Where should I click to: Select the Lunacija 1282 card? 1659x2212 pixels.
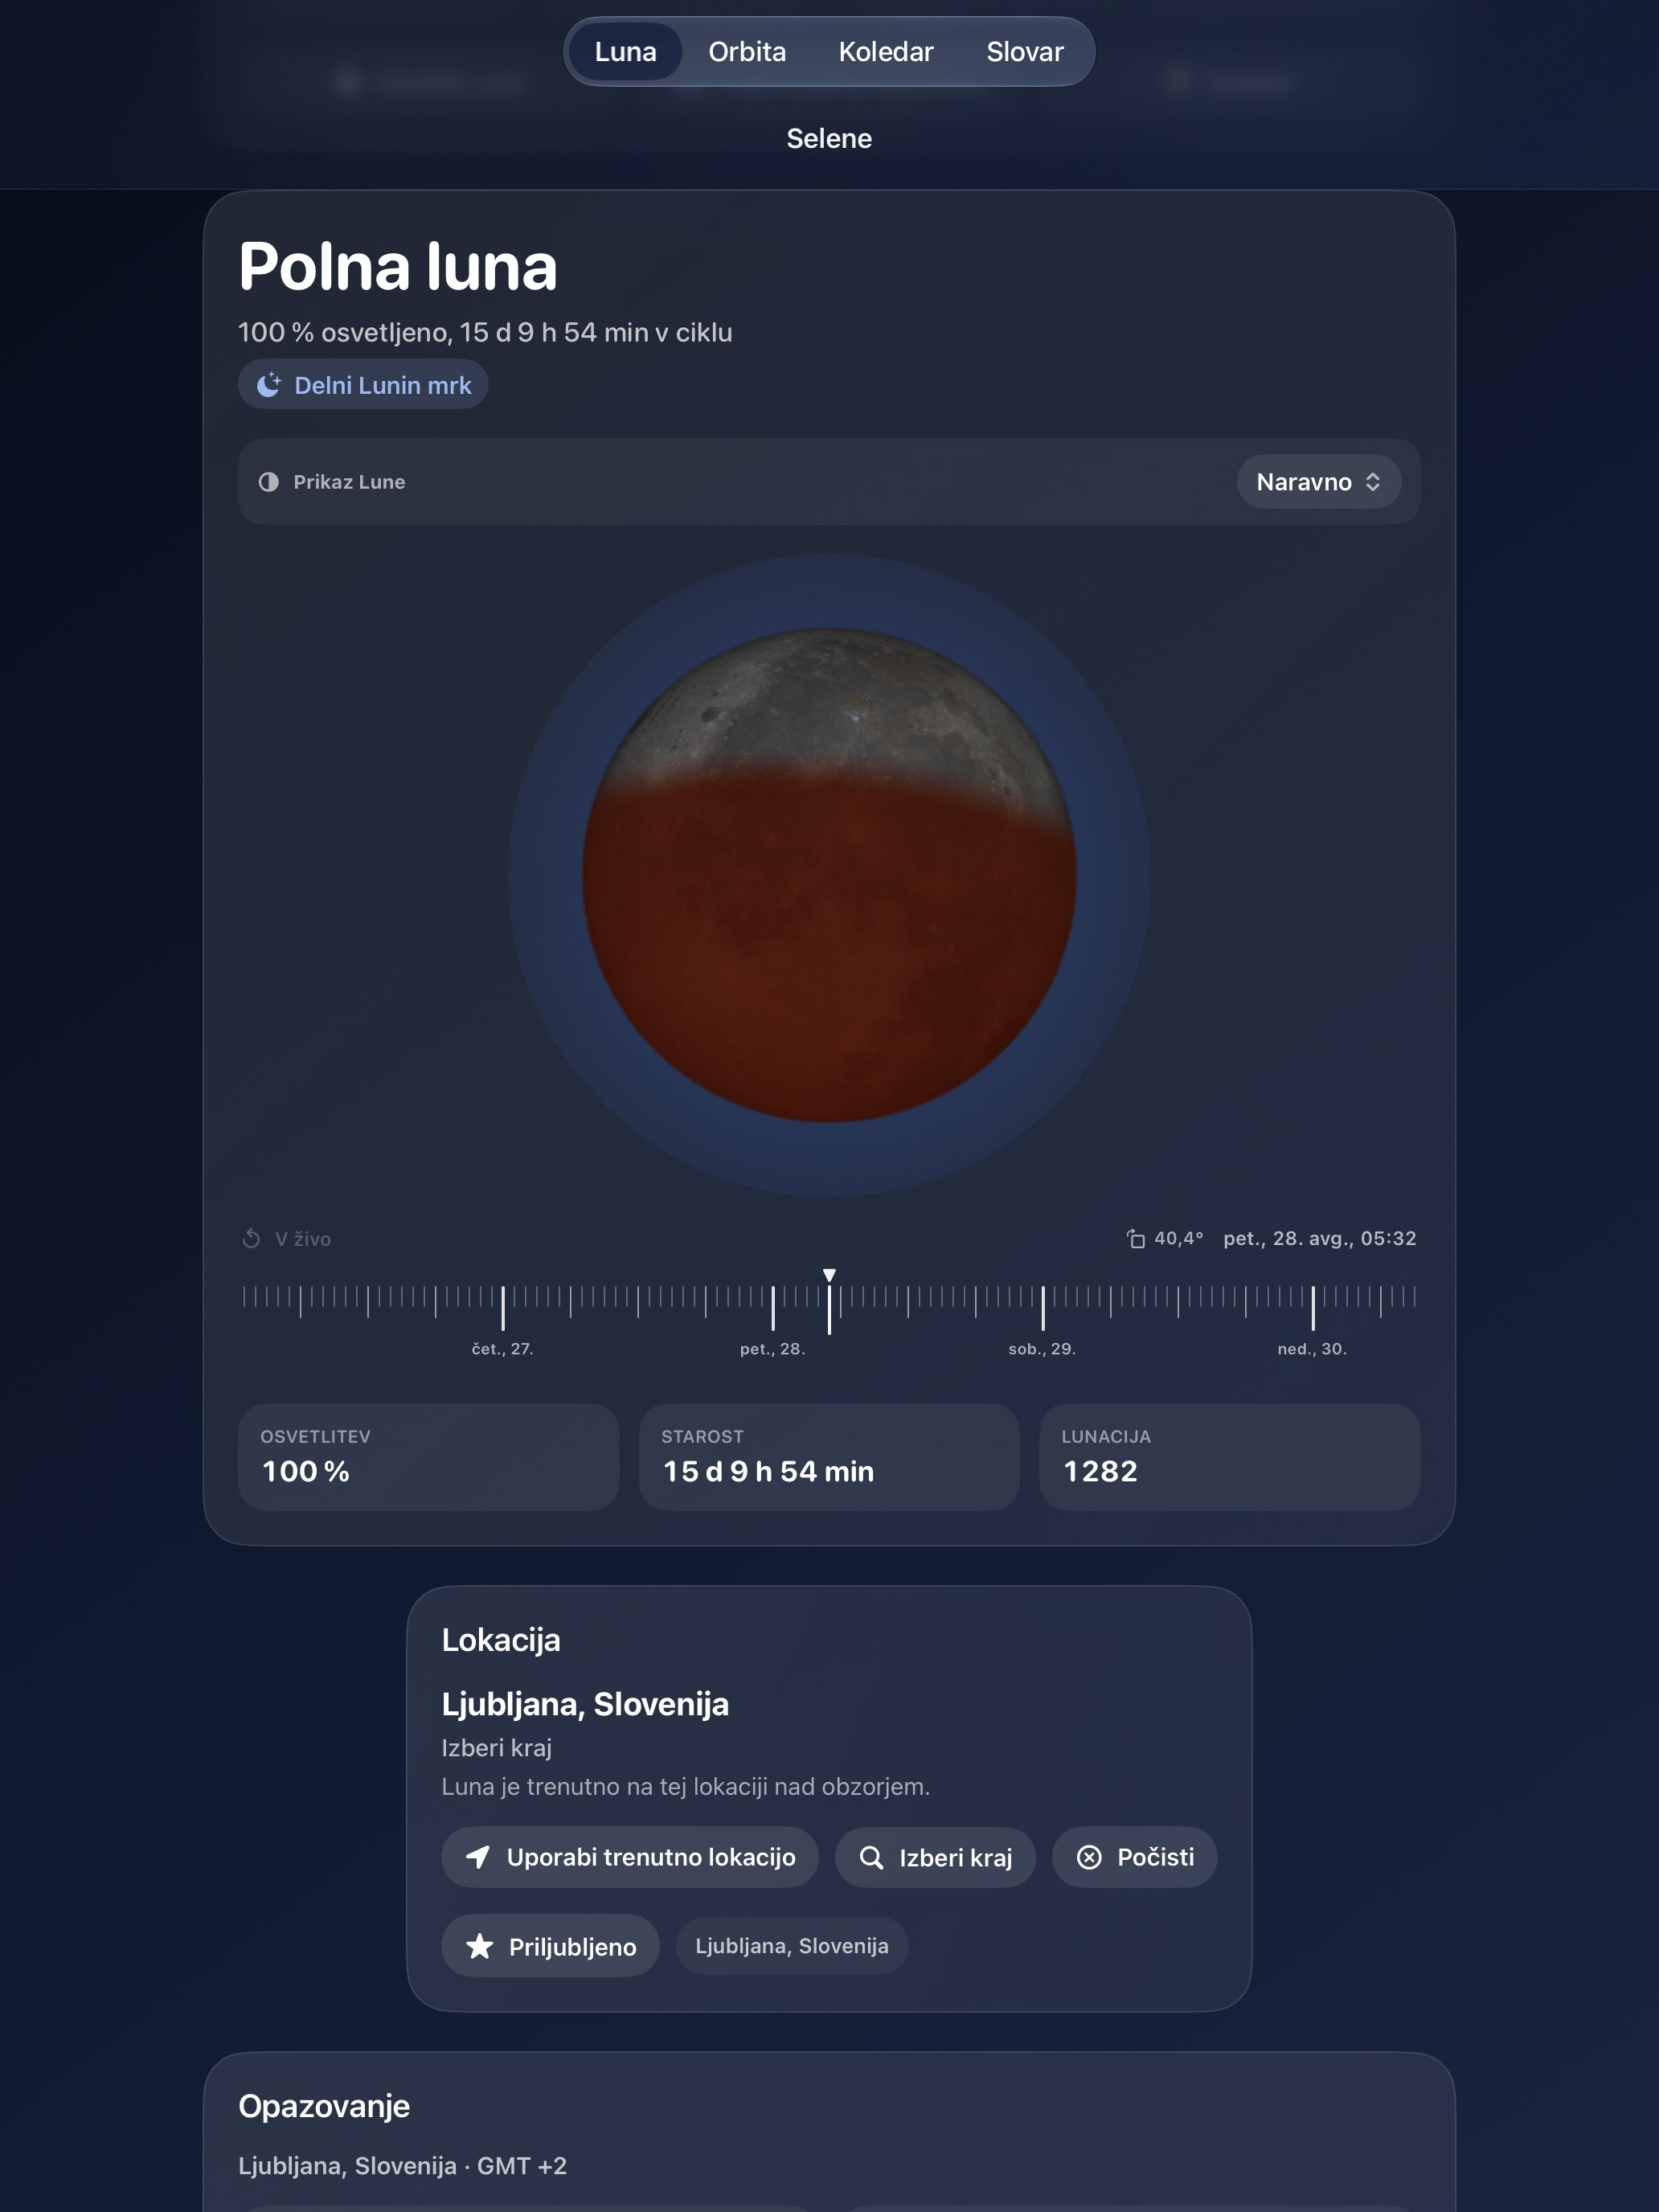click(1230, 1457)
